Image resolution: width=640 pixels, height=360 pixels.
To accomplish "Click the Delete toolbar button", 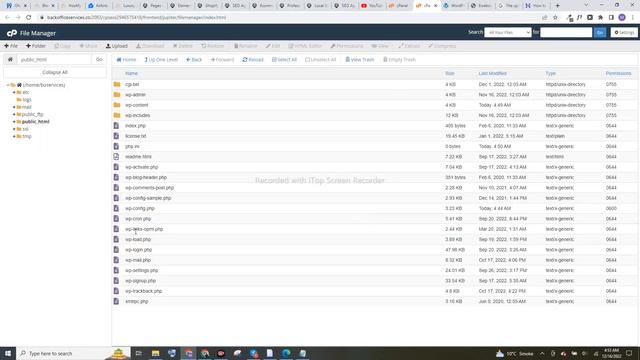I will click(182, 46).
